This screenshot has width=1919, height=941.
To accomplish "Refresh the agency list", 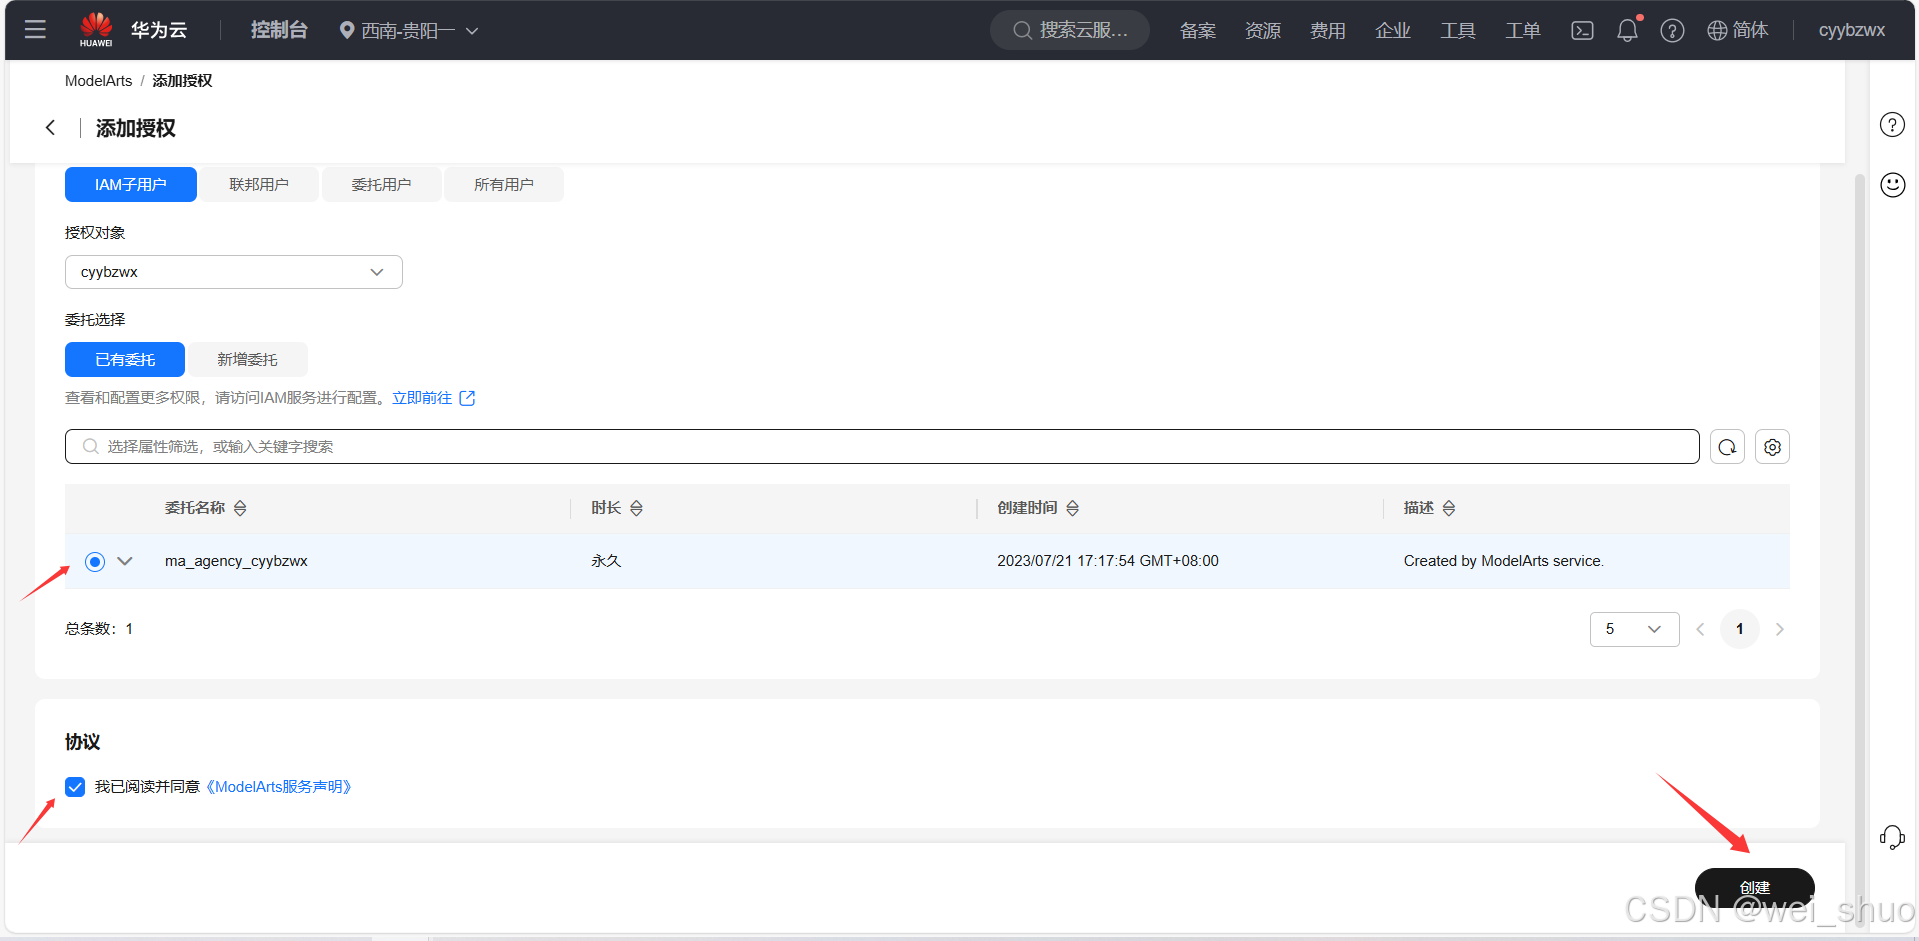I will [x=1727, y=447].
